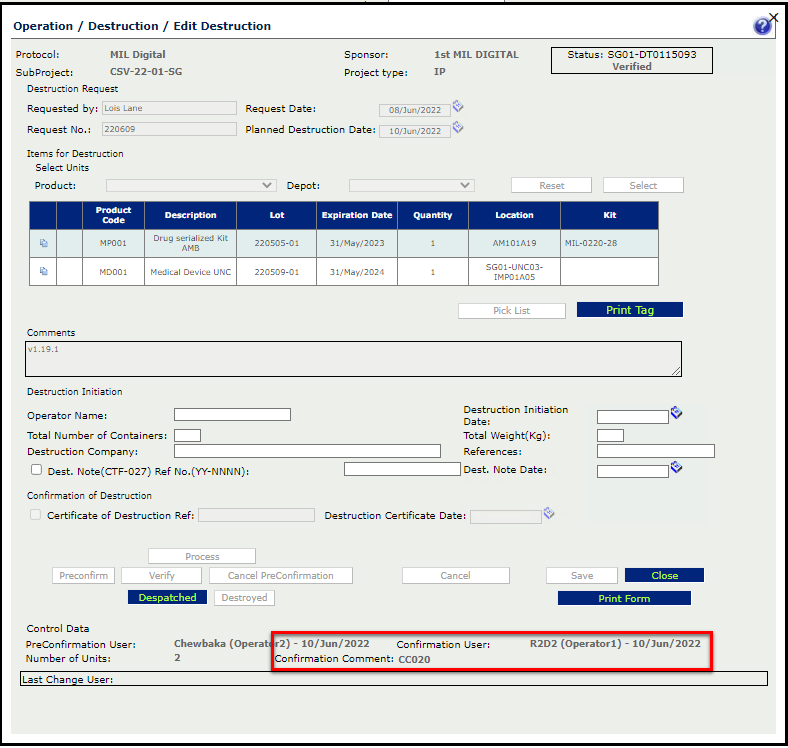Click the Description column header
Image resolution: width=788 pixels, height=748 pixels.
coord(190,215)
